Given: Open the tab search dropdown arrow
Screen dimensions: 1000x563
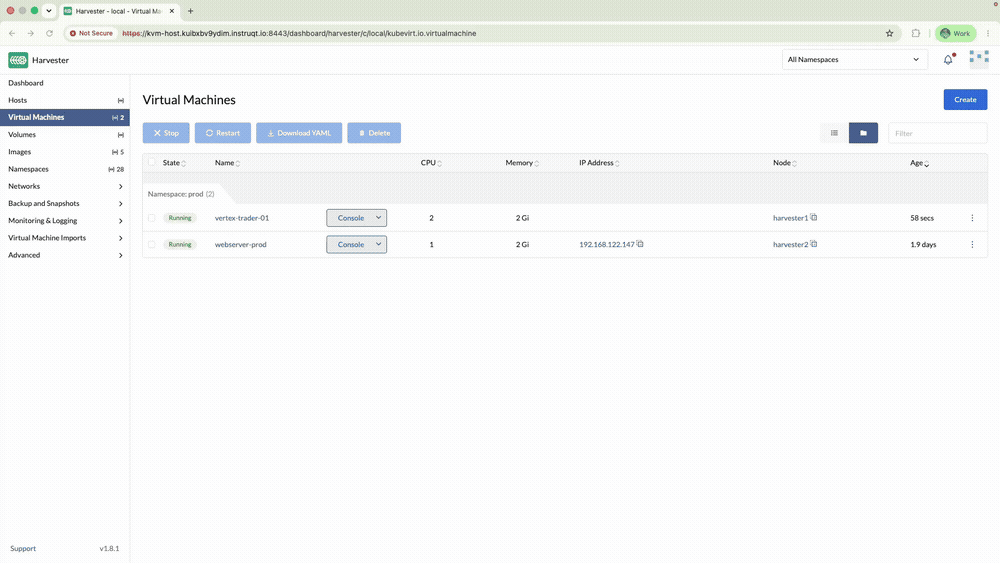Looking at the screenshot, I should (48, 11).
